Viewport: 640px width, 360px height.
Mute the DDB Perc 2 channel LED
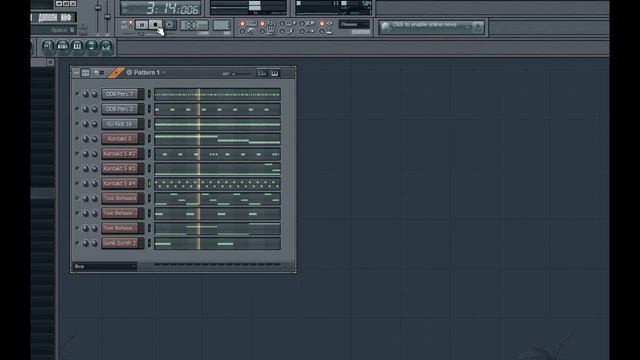77,109
